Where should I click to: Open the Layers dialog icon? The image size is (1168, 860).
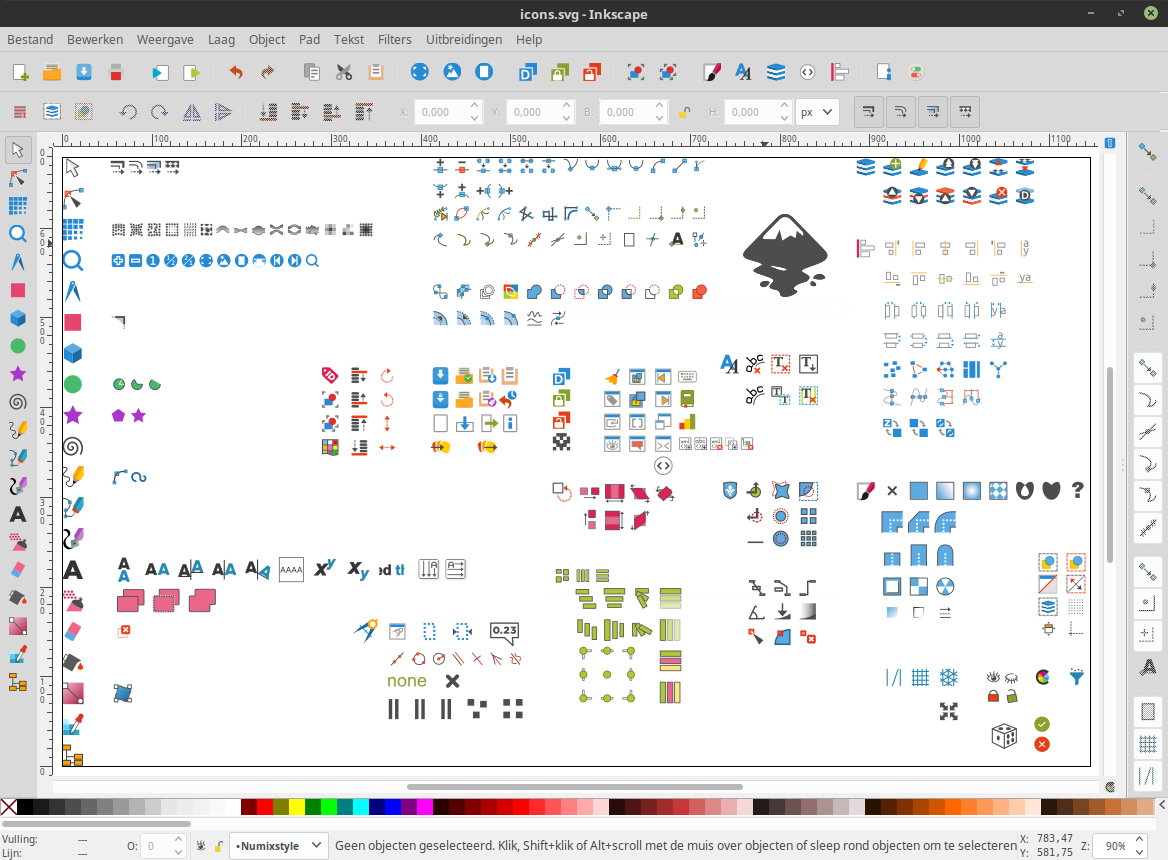tap(775, 72)
